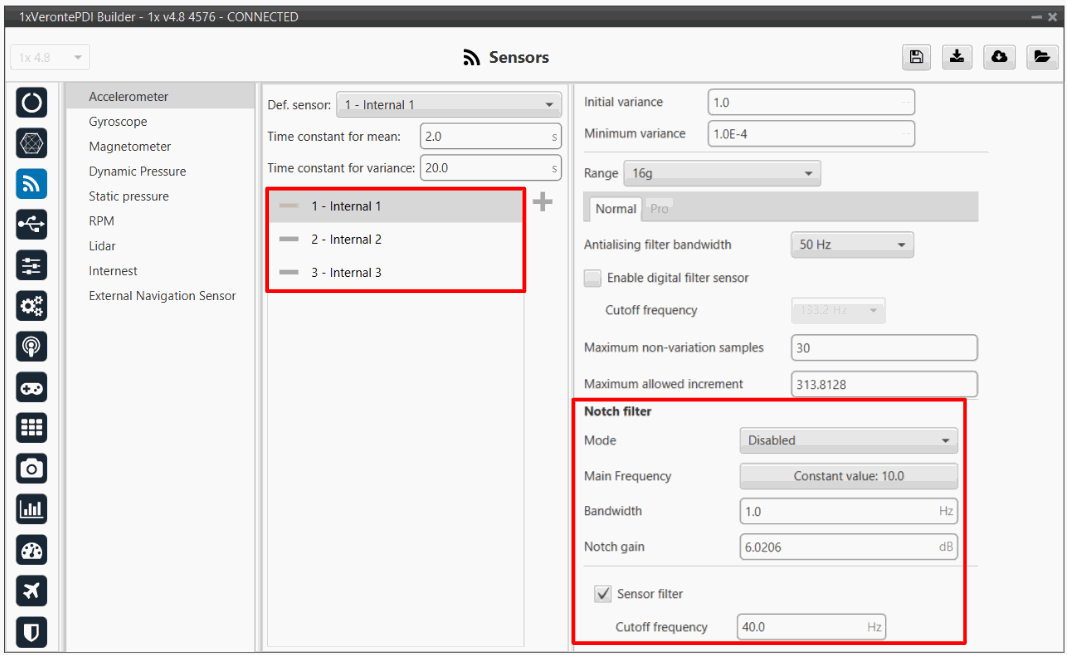
Task: Open the gears settings sidebar icon
Action: coord(32,306)
